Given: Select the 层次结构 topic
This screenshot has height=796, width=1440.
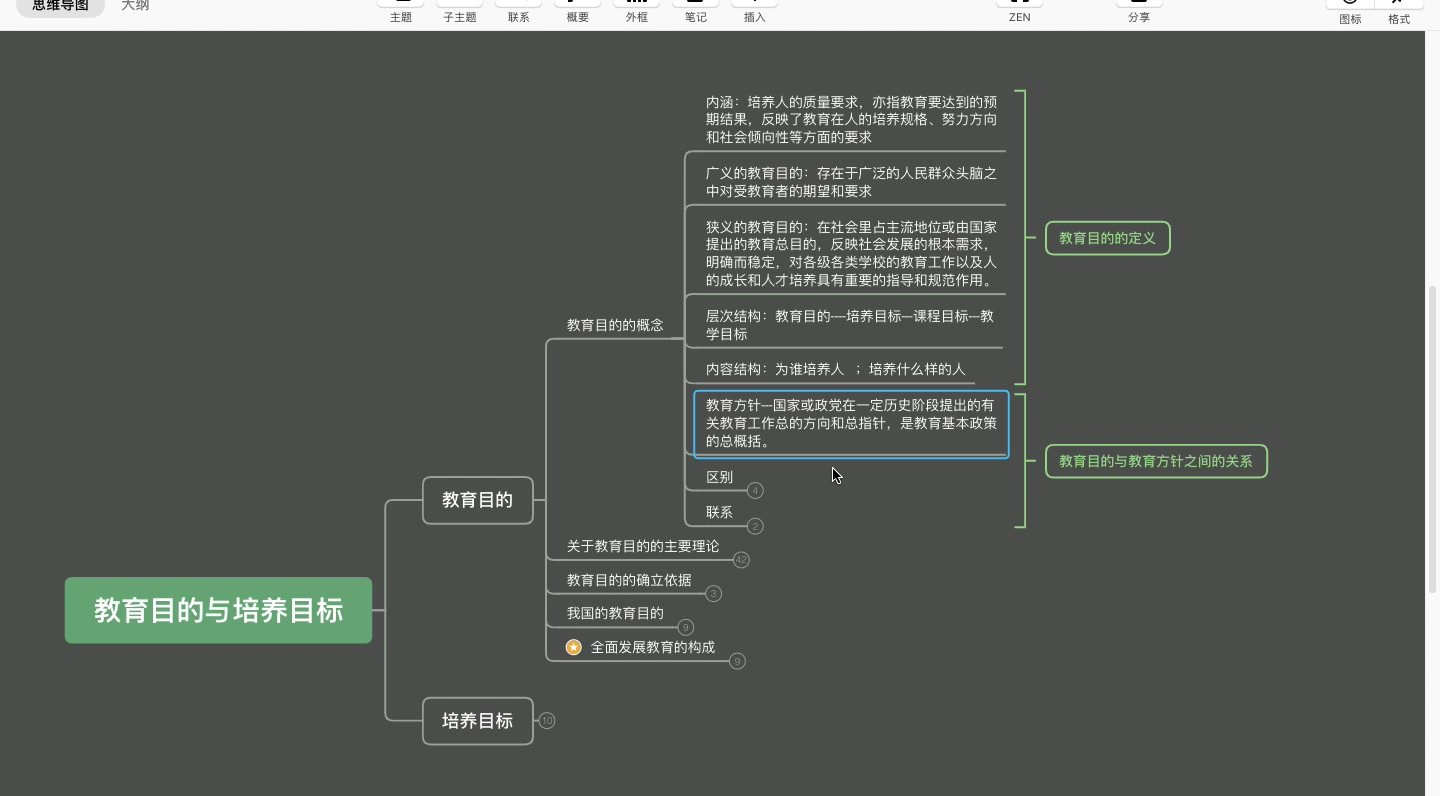Looking at the screenshot, I should (x=850, y=325).
